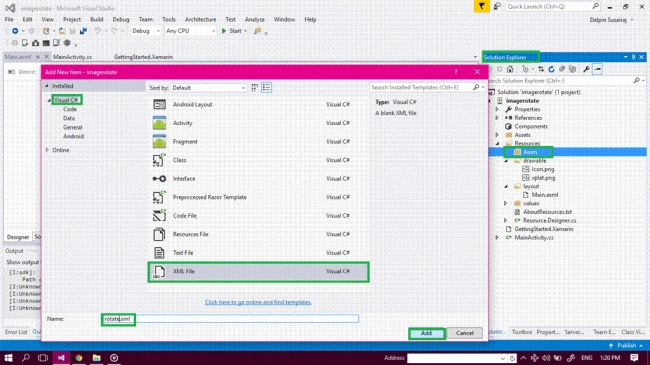Open the Error List tab

pos(16,332)
